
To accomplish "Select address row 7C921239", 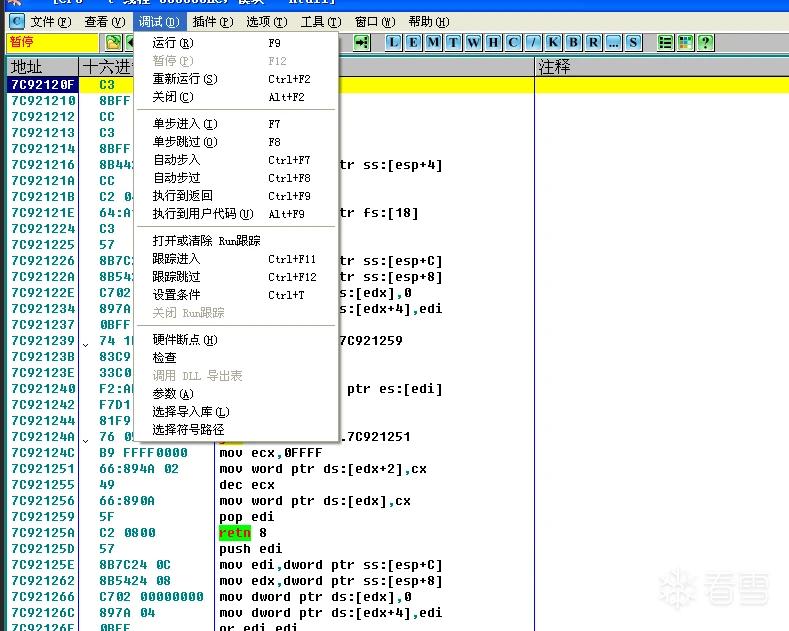I will pyautogui.click(x=42, y=341).
